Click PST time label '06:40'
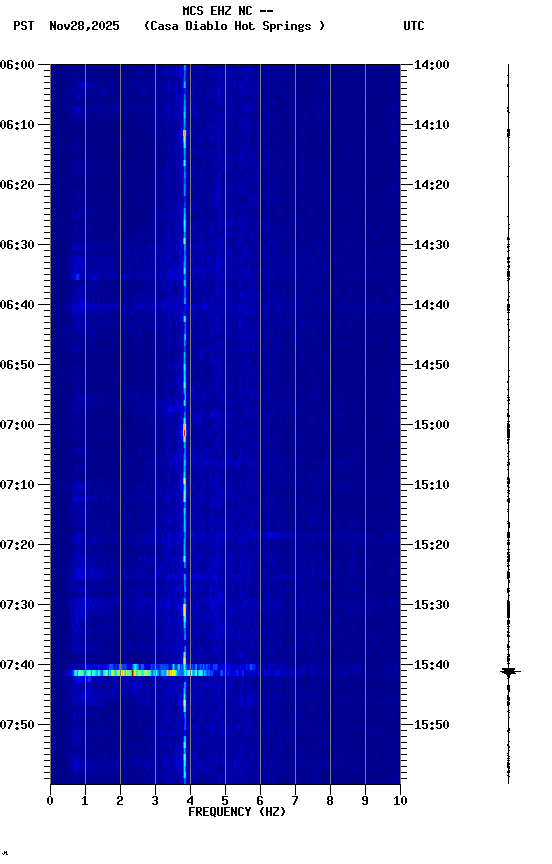This screenshot has width=552, height=864. point(17,305)
